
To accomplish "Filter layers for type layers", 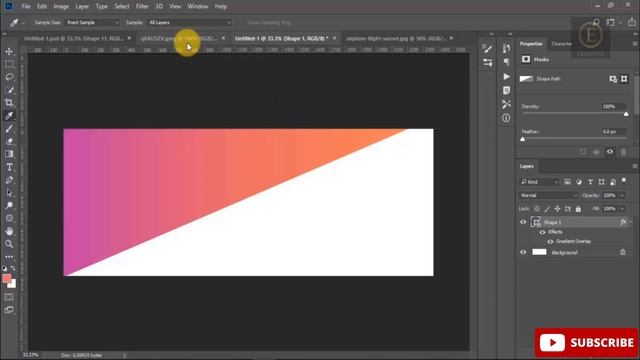I will click(x=590, y=182).
